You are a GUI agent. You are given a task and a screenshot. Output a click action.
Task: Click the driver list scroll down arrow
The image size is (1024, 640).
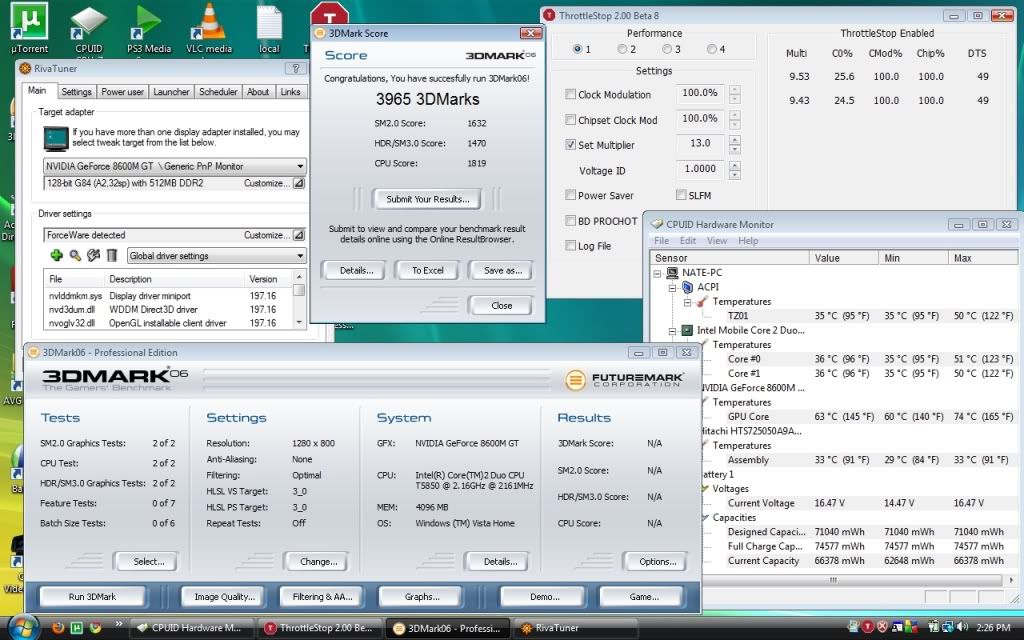[299, 323]
